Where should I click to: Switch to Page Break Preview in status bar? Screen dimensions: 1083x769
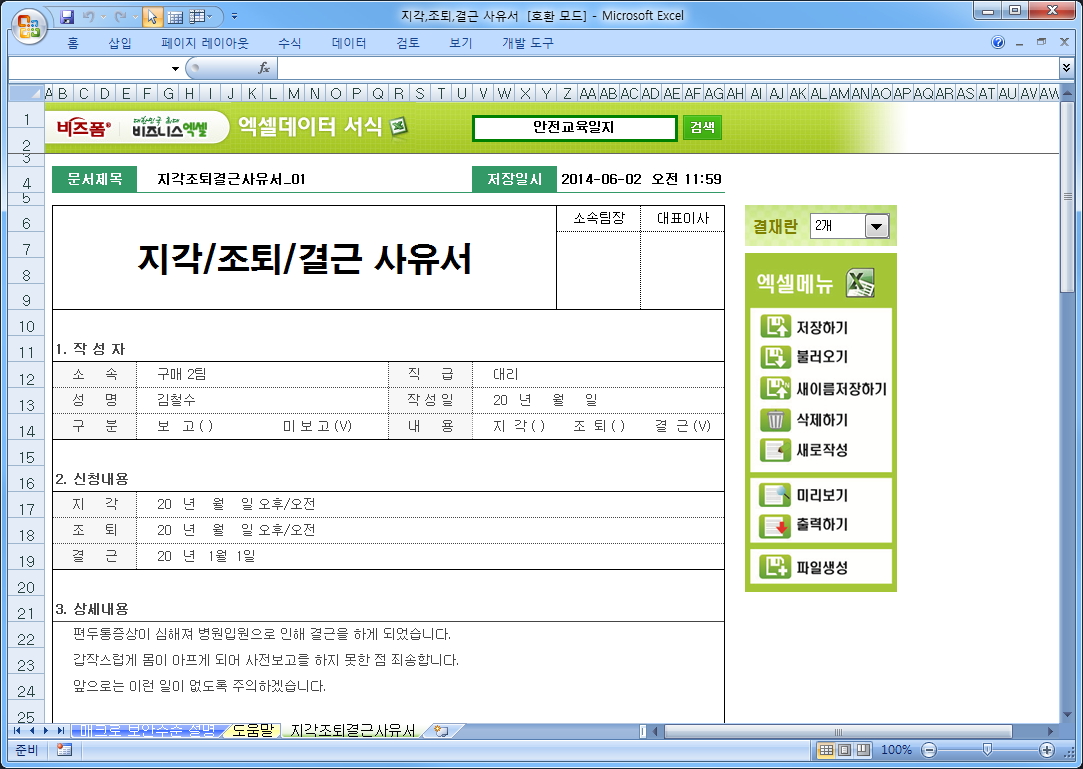863,750
